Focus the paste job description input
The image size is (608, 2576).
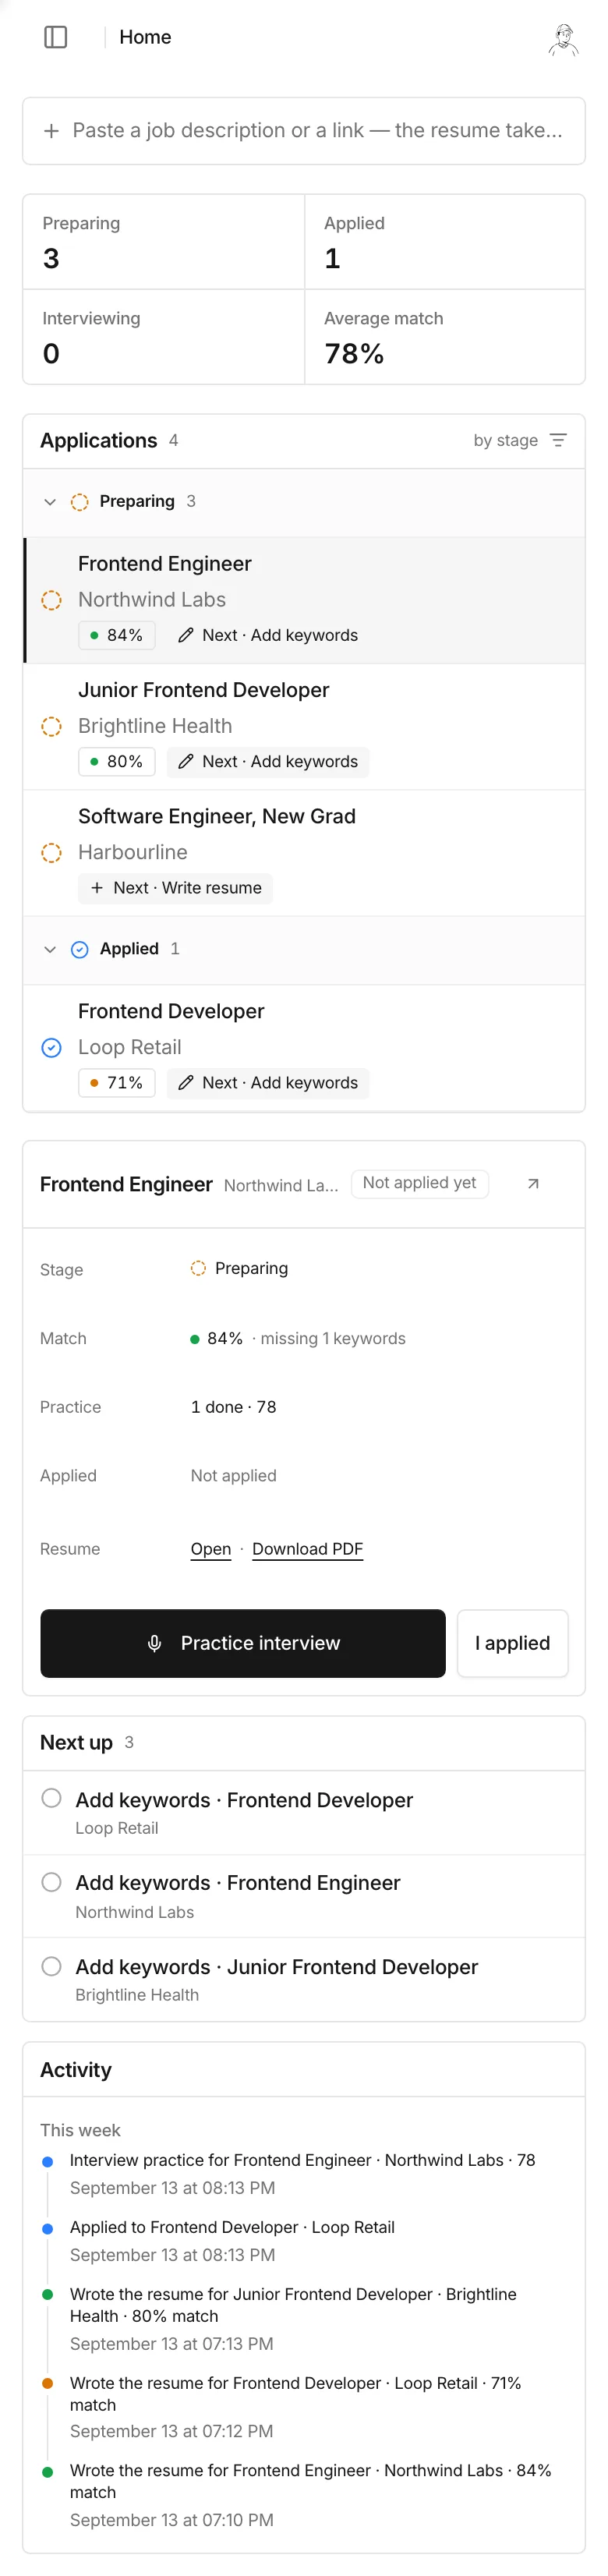pos(304,131)
